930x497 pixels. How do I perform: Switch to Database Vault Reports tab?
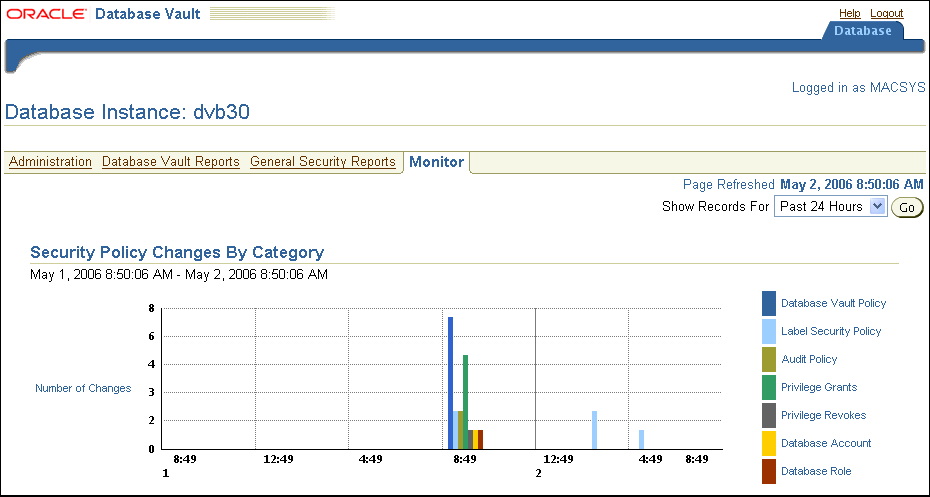171,162
